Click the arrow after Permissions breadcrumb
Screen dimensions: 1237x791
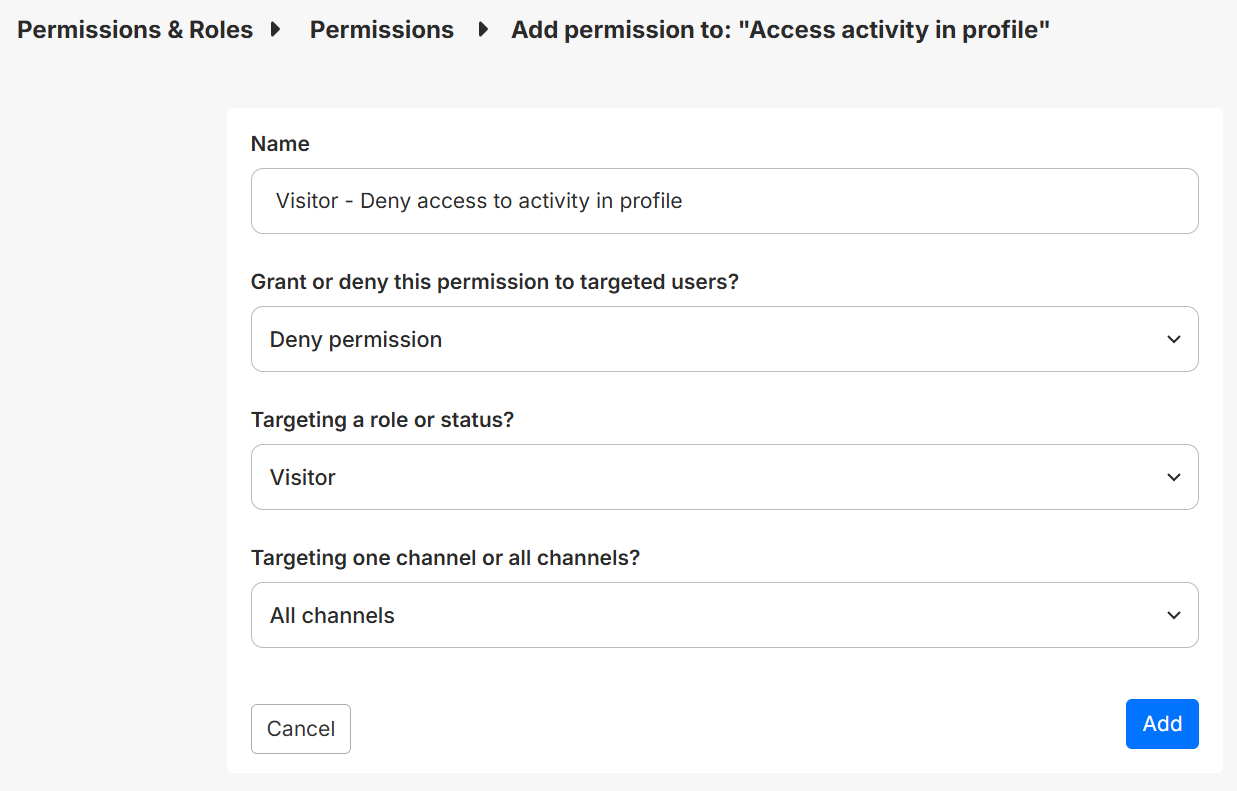click(484, 30)
